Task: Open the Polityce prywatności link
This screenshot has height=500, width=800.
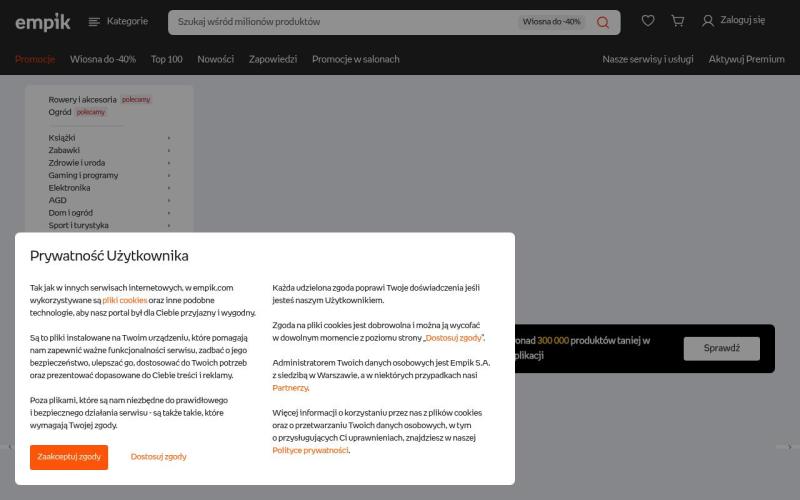Action: pyautogui.click(x=310, y=450)
